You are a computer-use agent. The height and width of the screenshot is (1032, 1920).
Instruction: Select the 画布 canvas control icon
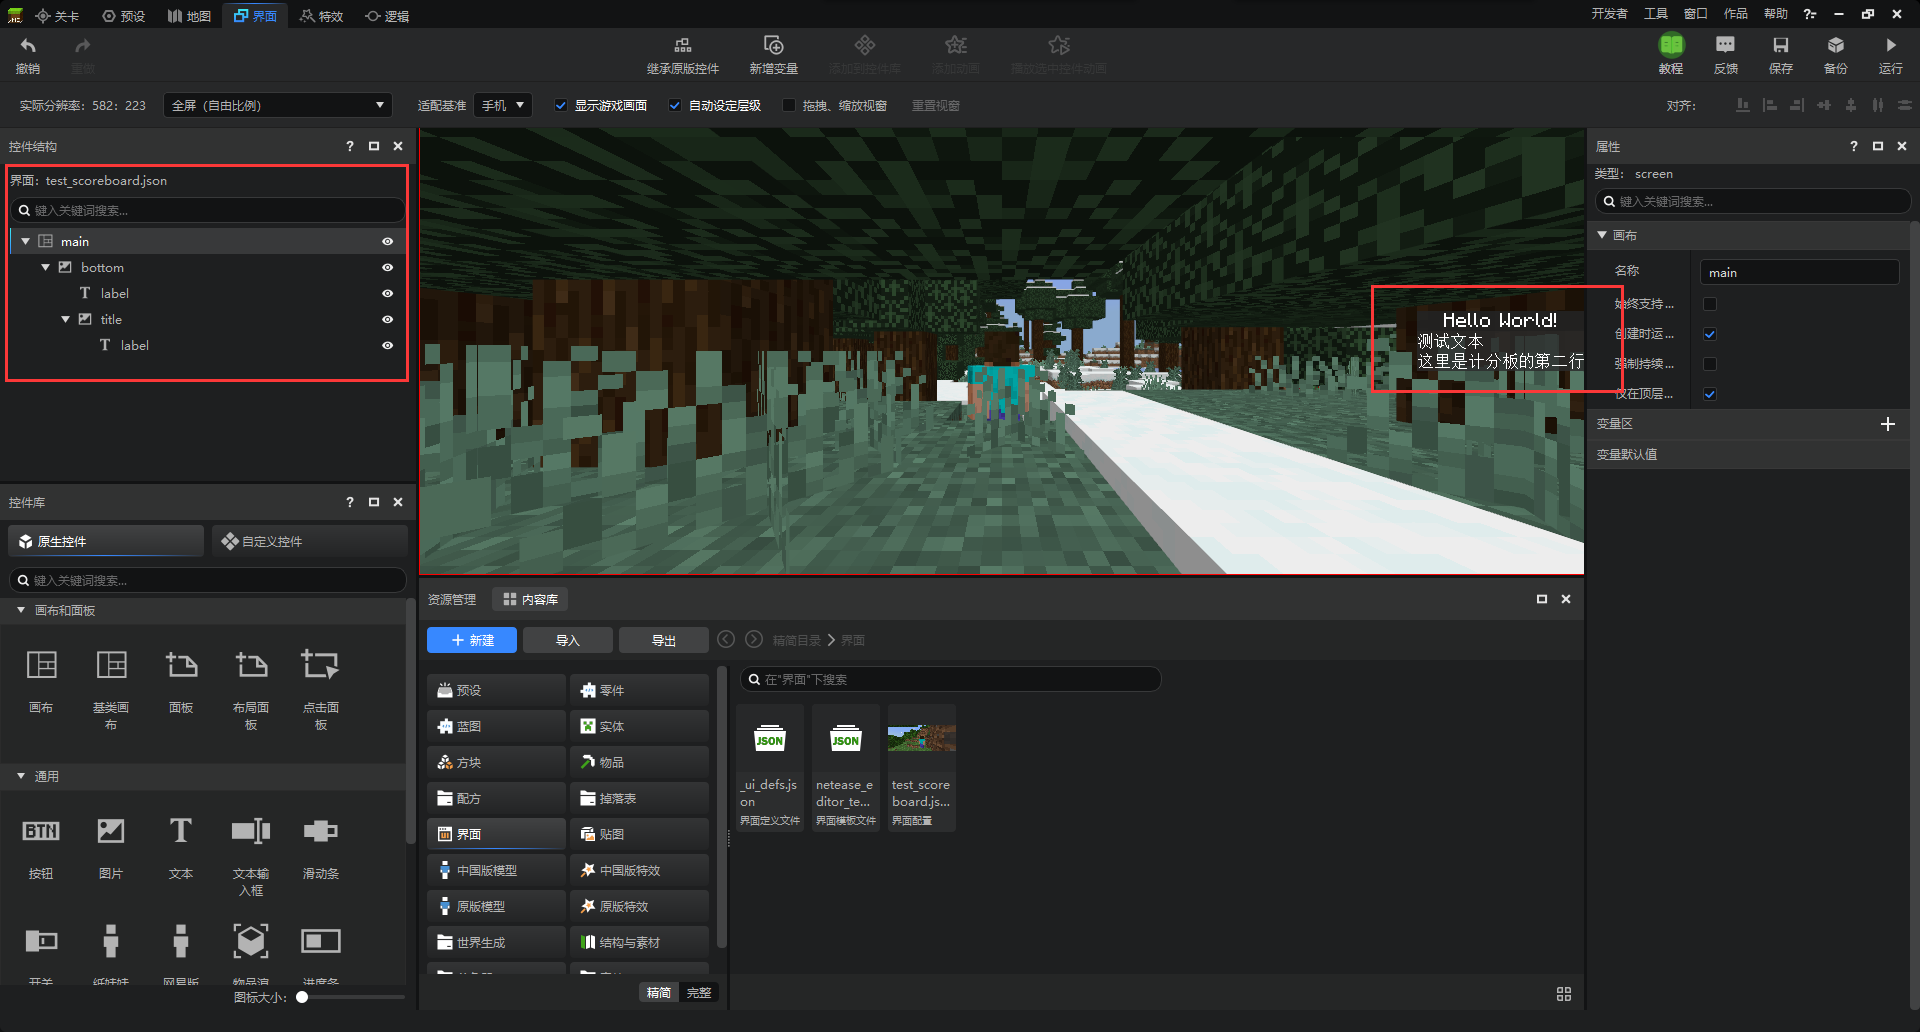tap(41, 665)
